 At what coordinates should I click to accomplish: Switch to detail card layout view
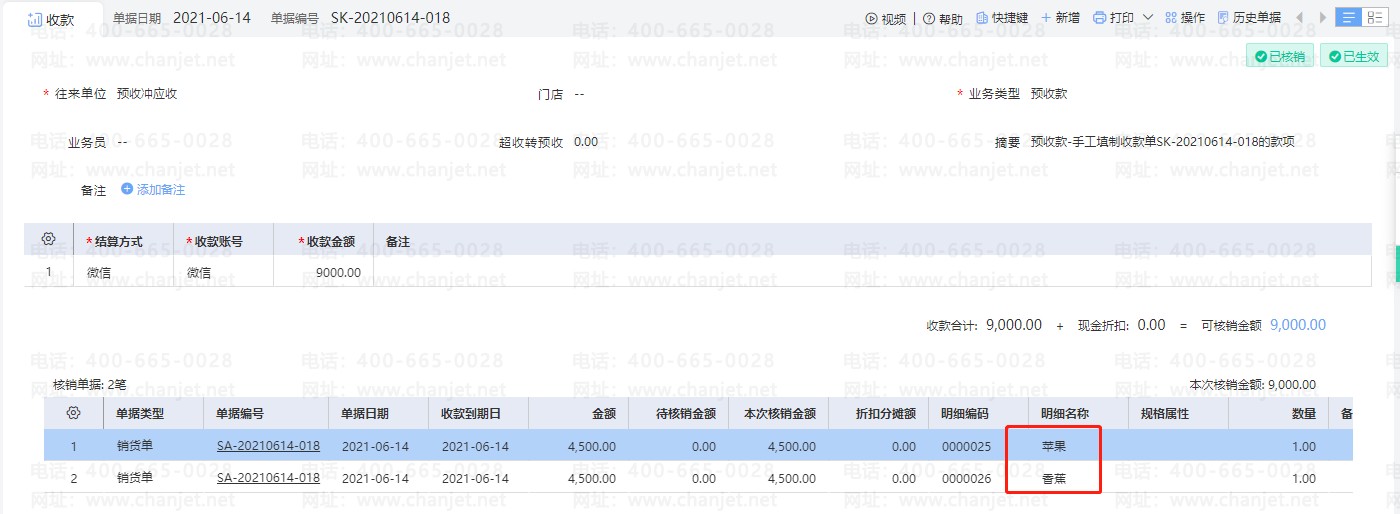[x=1375, y=18]
